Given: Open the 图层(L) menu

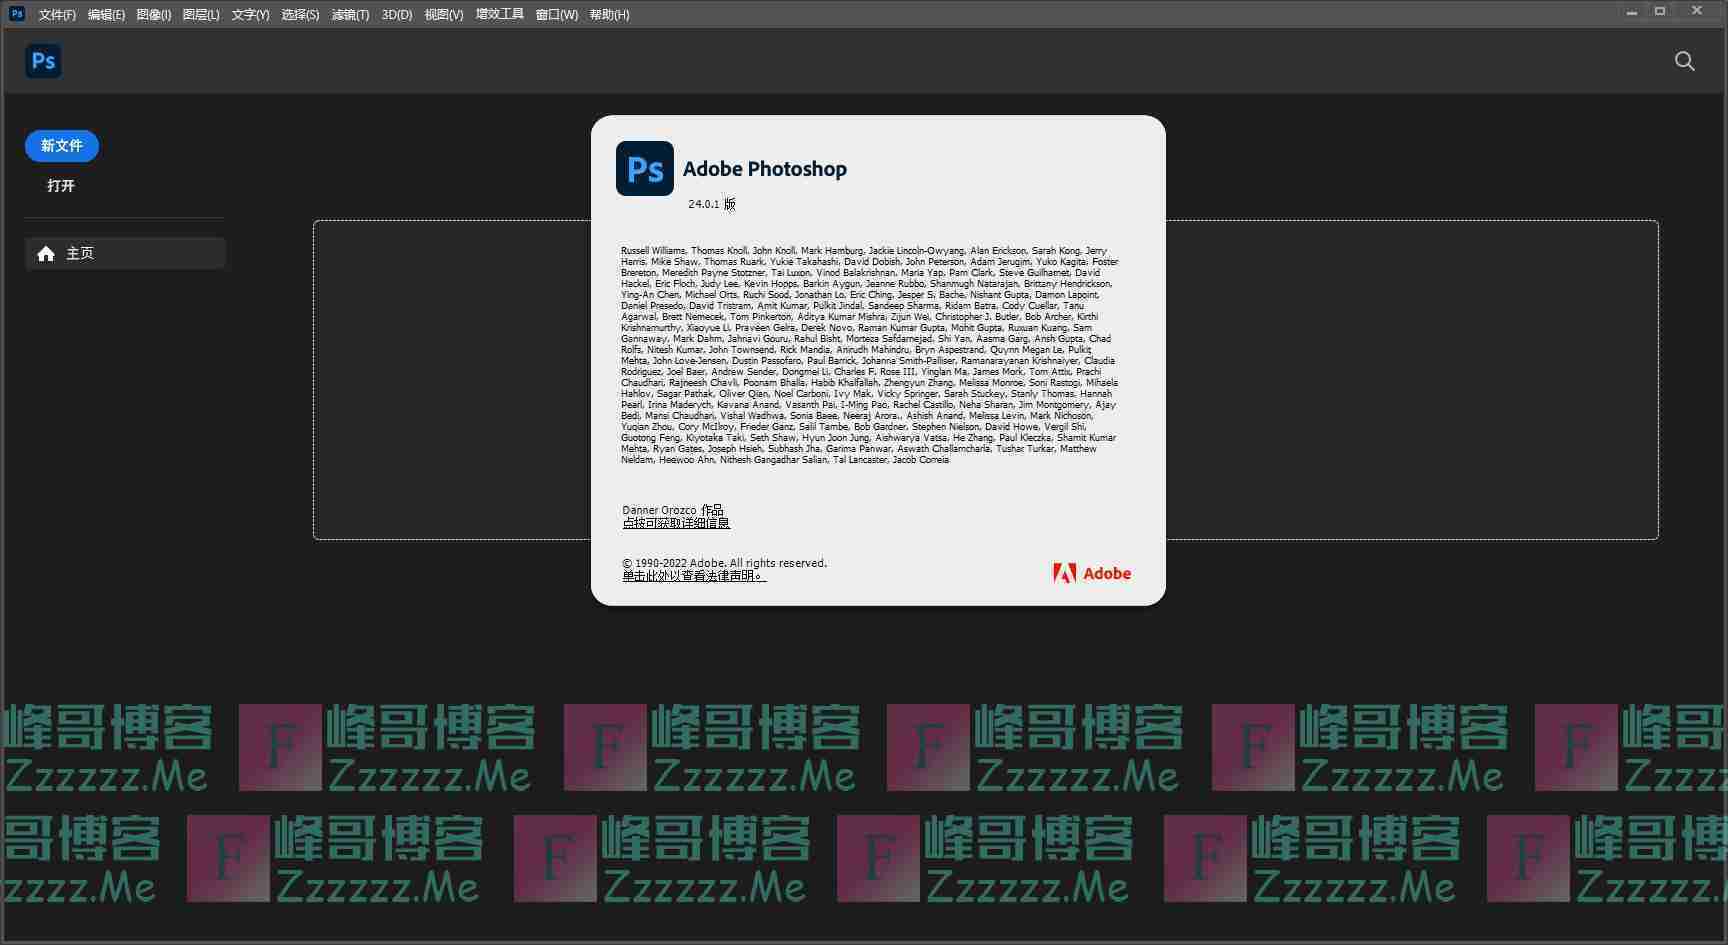Looking at the screenshot, I should [201, 15].
